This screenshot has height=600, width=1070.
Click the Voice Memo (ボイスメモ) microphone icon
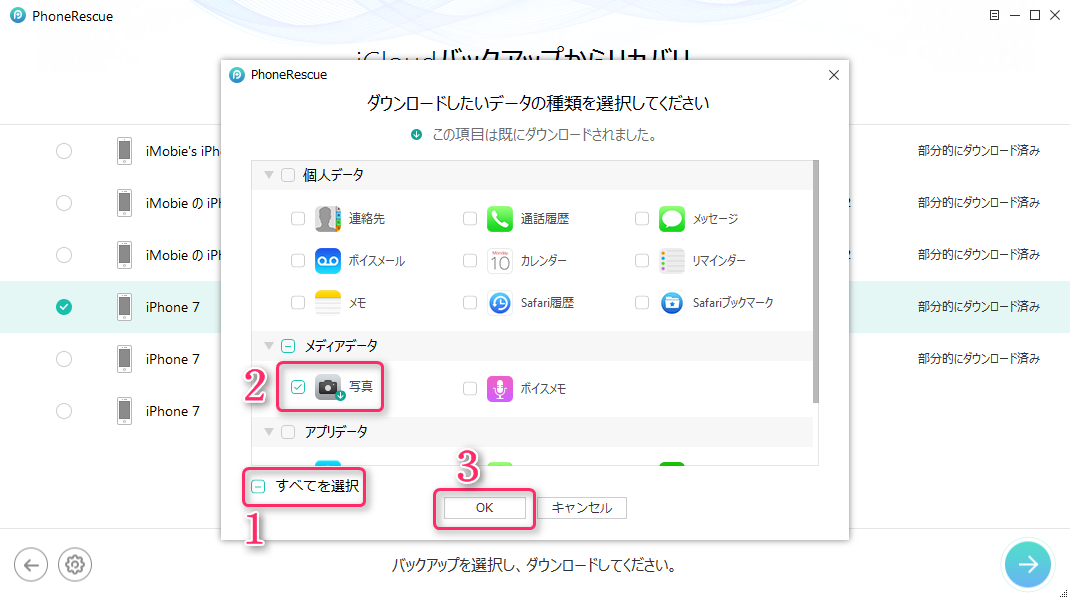point(500,388)
